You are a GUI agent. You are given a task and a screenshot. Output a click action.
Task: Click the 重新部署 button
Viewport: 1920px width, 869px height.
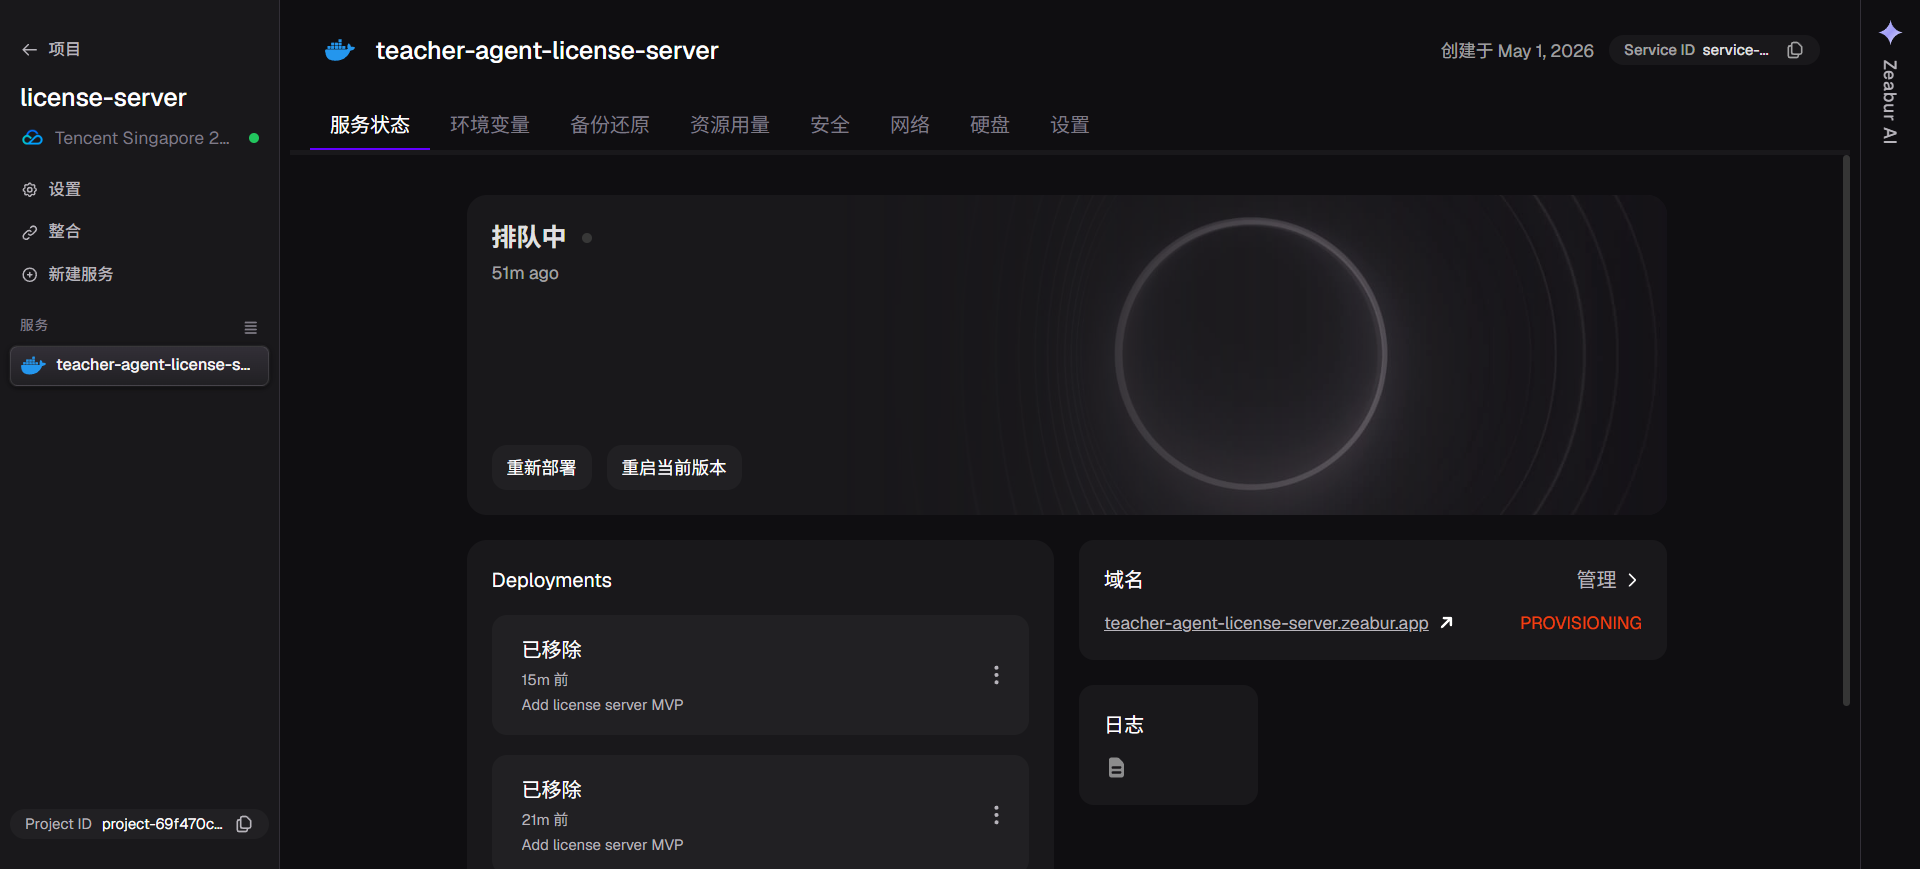coord(542,468)
